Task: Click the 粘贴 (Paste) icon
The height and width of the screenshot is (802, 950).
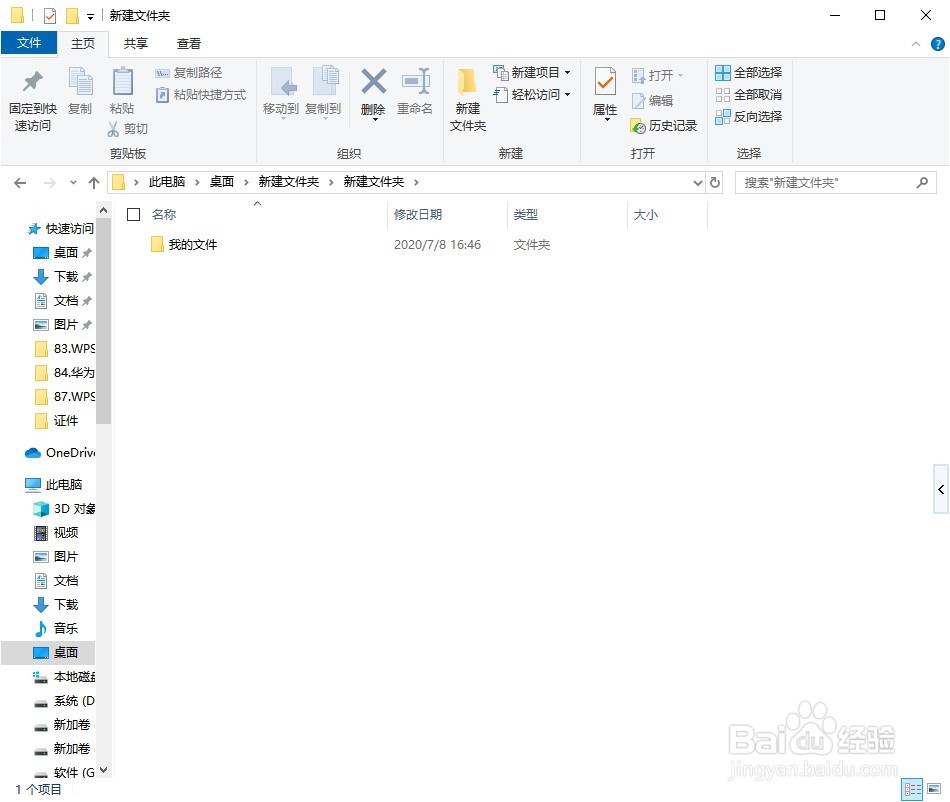Action: click(x=123, y=90)
